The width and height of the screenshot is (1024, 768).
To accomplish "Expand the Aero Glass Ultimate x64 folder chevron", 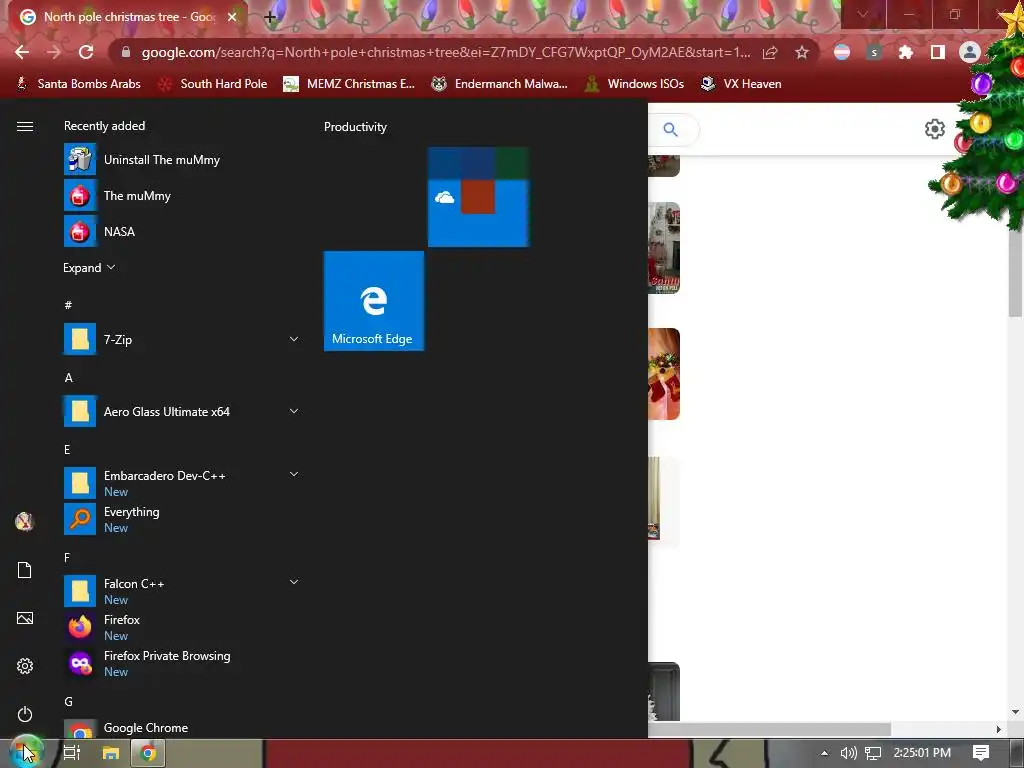I will coord(294,411).
